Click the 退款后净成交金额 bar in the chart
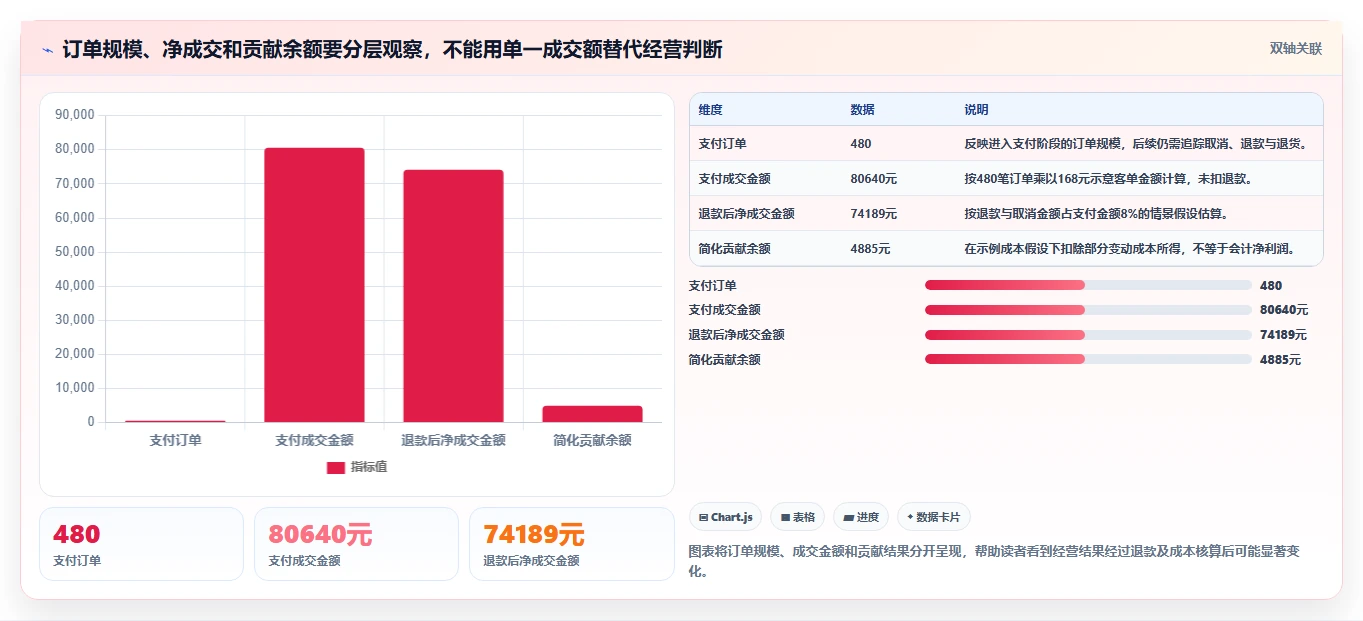The height and width of the screenshot is (621, 1363). [x=453, y=296]
